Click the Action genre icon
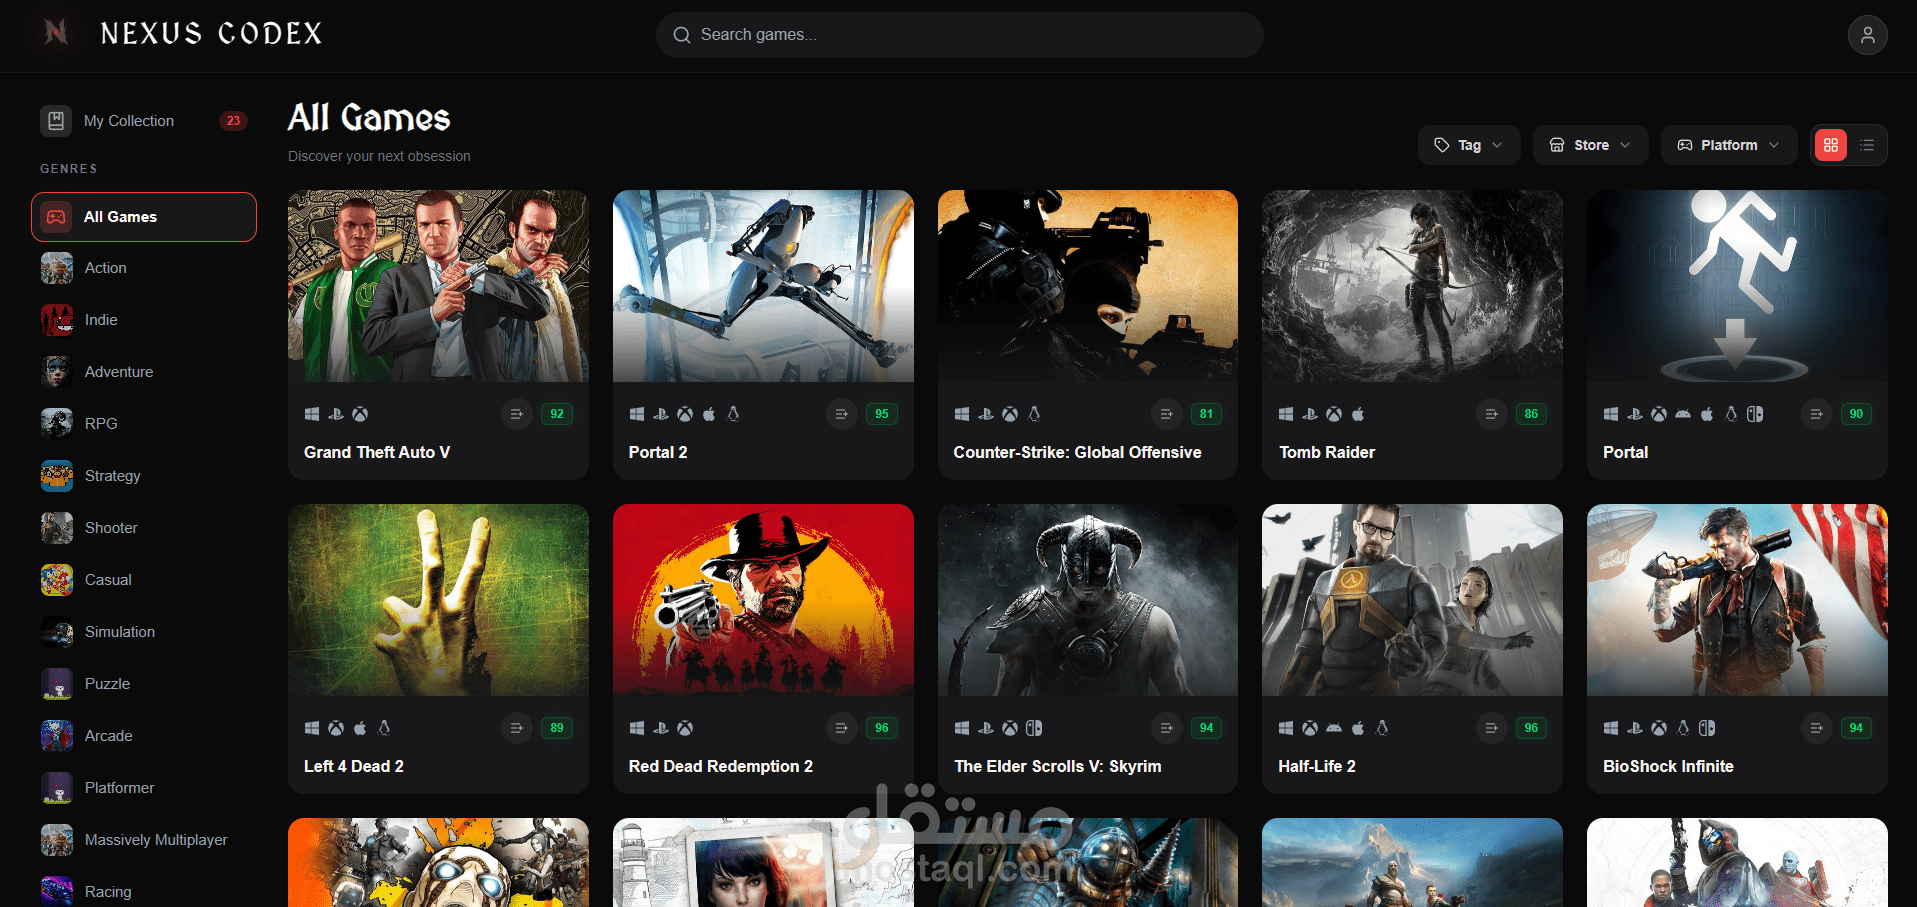 [57, 268]
